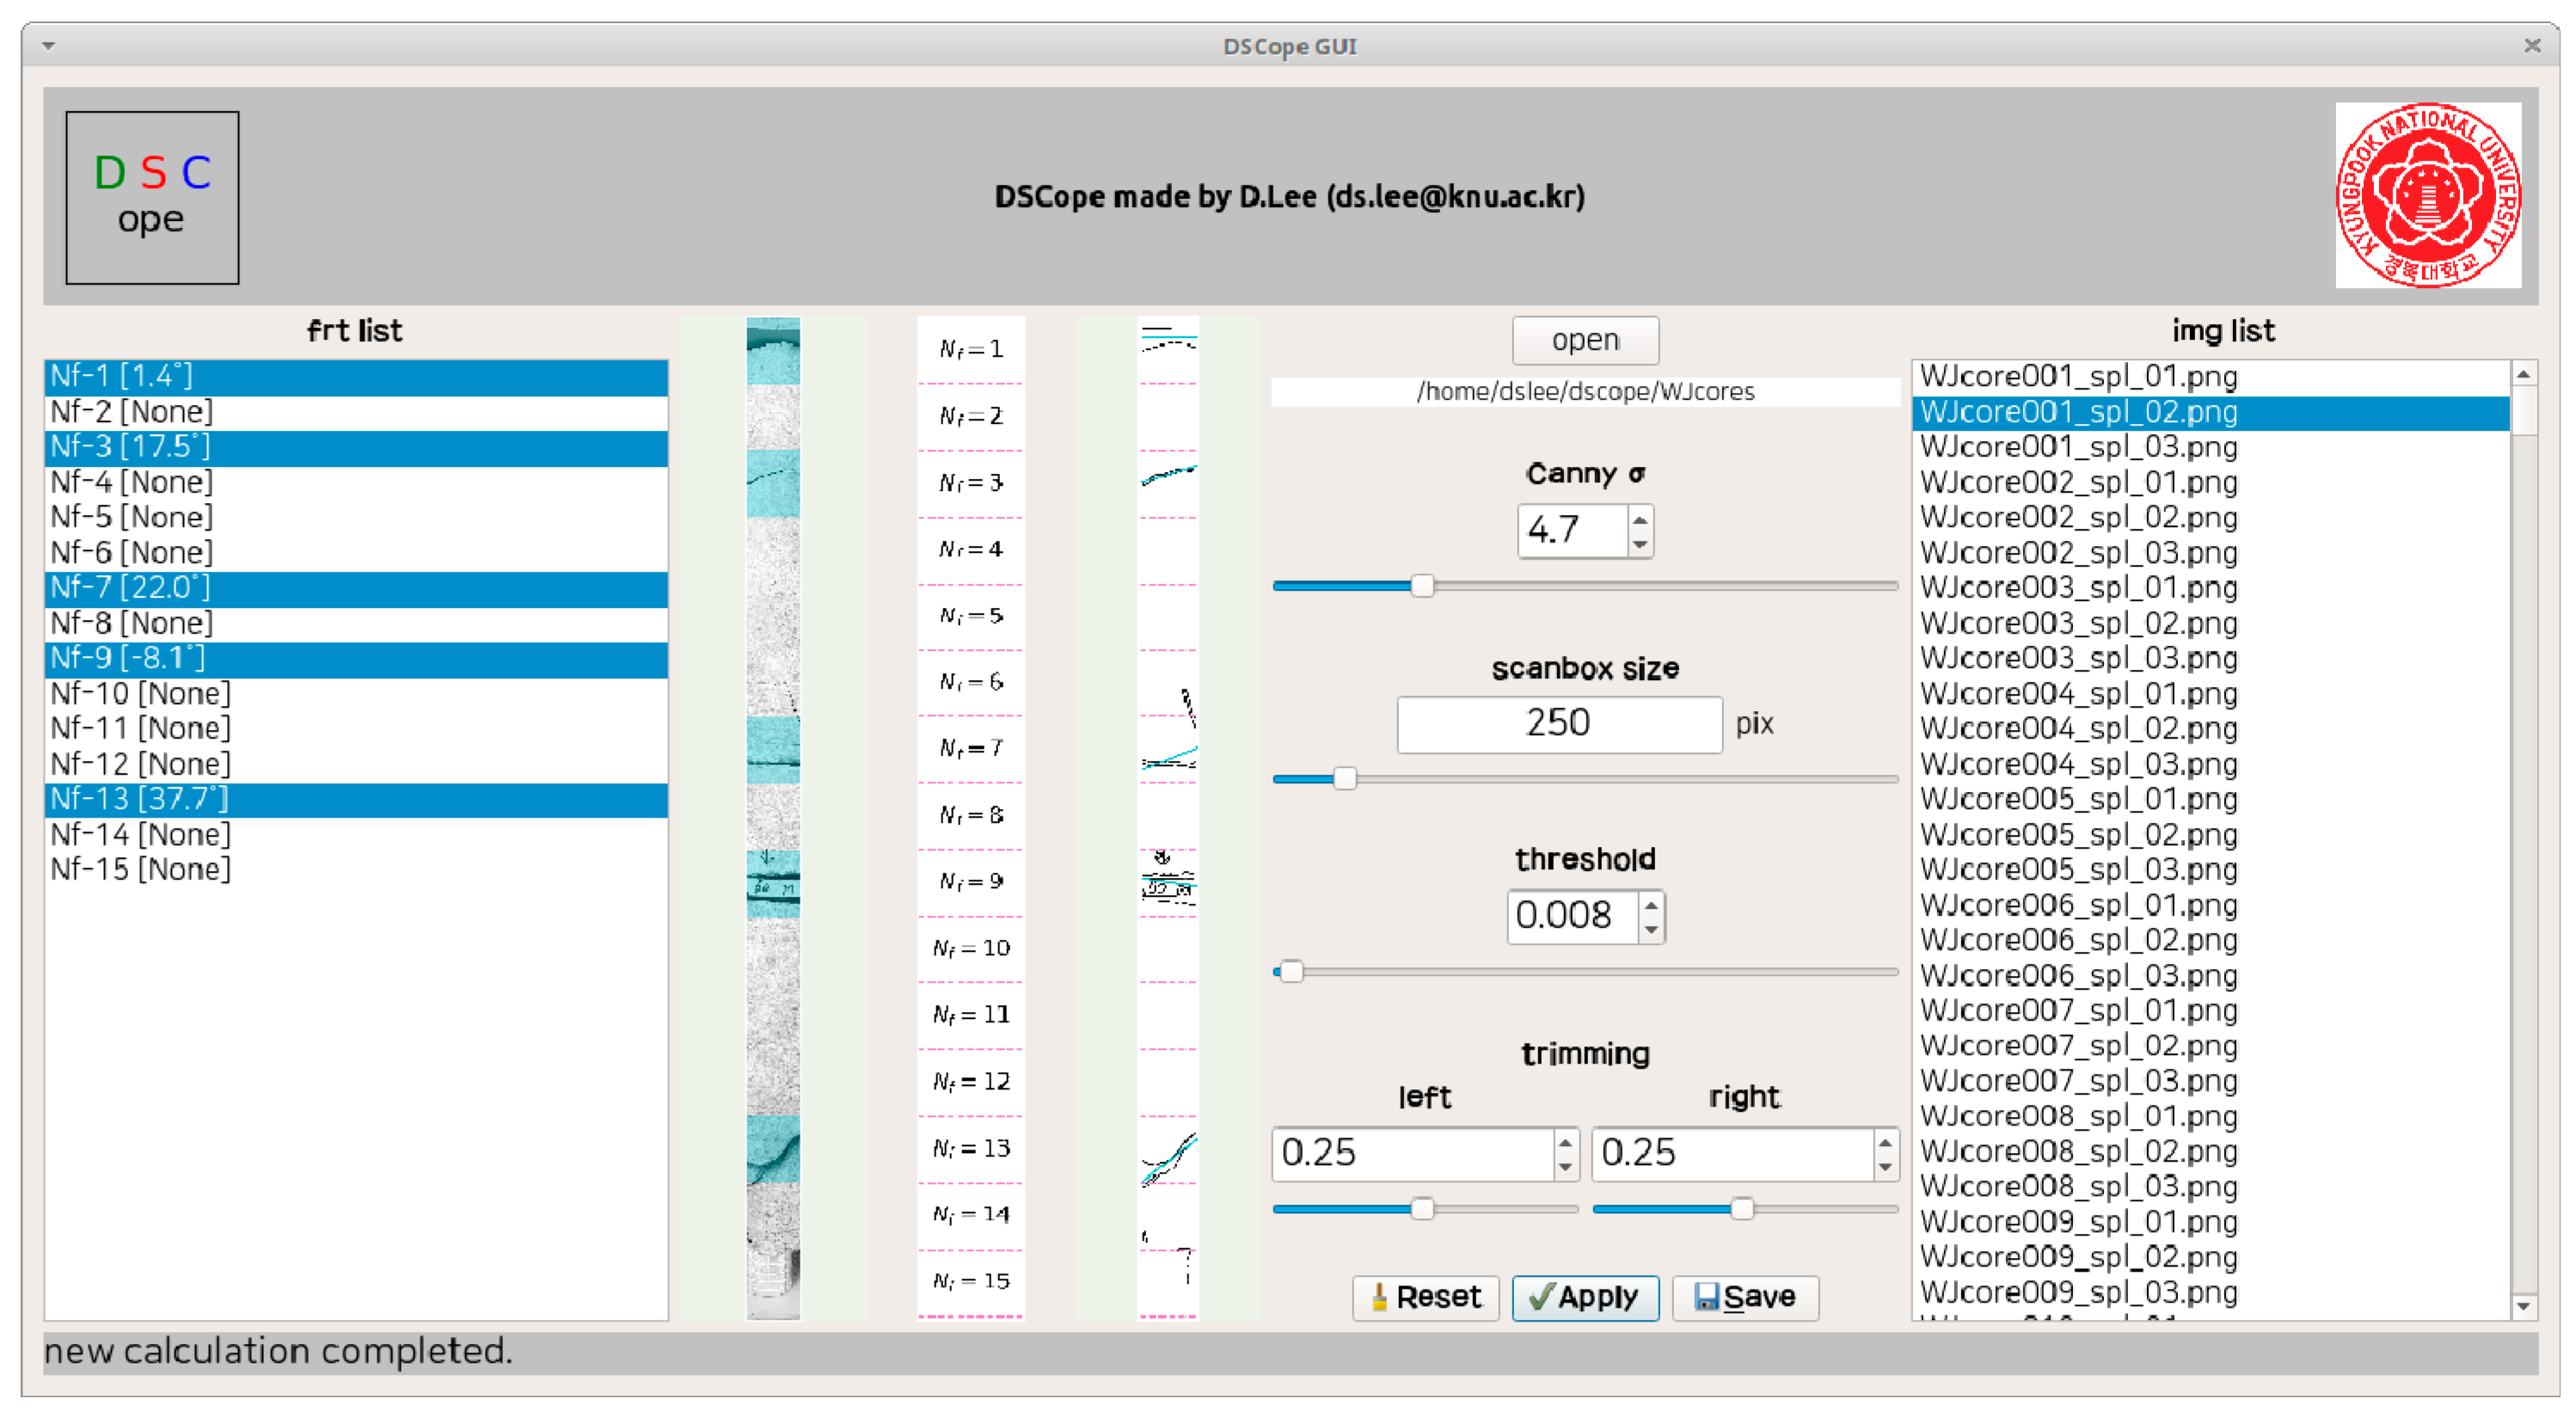Click the Save button with floppy icon
The width and height of the screenshot is (2576, 1411).
click(x=1745, y=1297)
